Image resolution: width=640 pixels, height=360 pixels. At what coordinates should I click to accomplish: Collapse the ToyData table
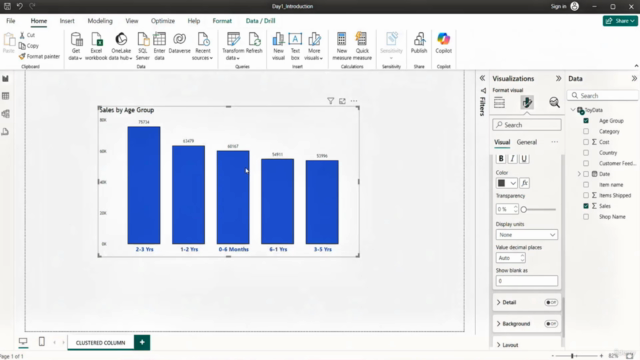pos(573,110)
